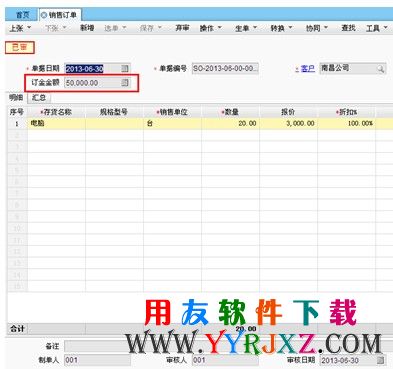Open calculator icon in 订金金额 field
The height and width of the screenshot is (369, 393).
pyautogui.click(x=125, y=82)
